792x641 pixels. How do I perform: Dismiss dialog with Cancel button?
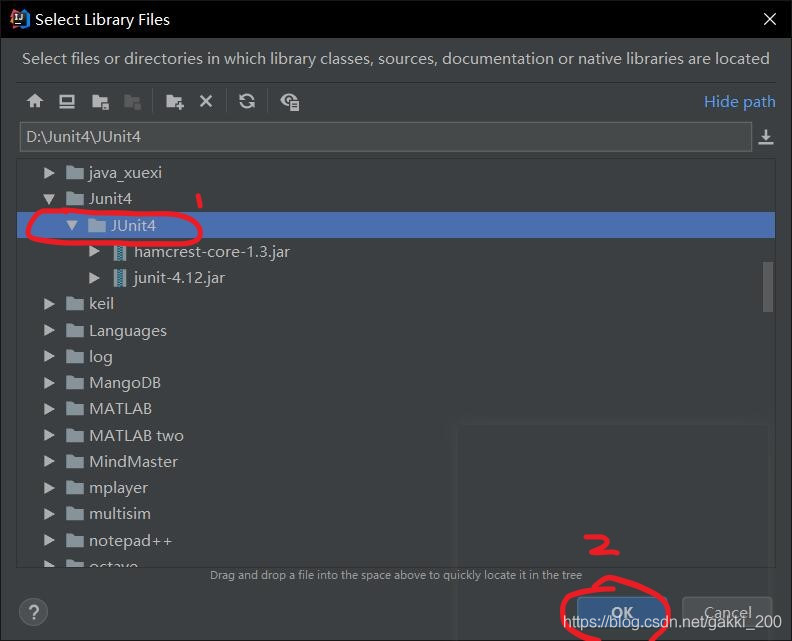727,612
